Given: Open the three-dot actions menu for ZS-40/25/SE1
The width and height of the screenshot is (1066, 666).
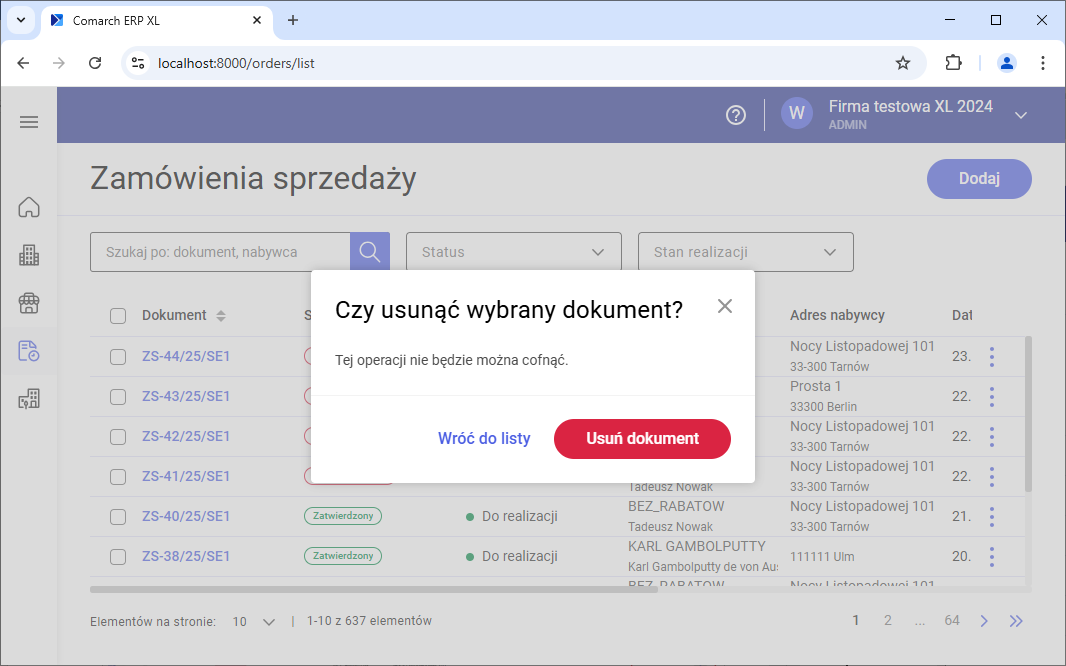Looking at the screenshot, I should (991, 516).
